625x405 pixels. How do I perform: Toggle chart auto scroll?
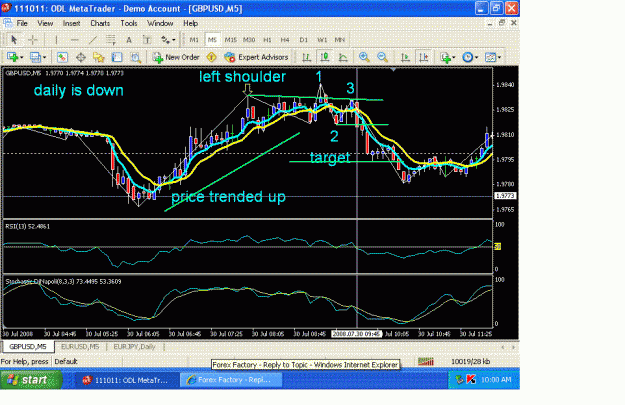pos(405,57)
